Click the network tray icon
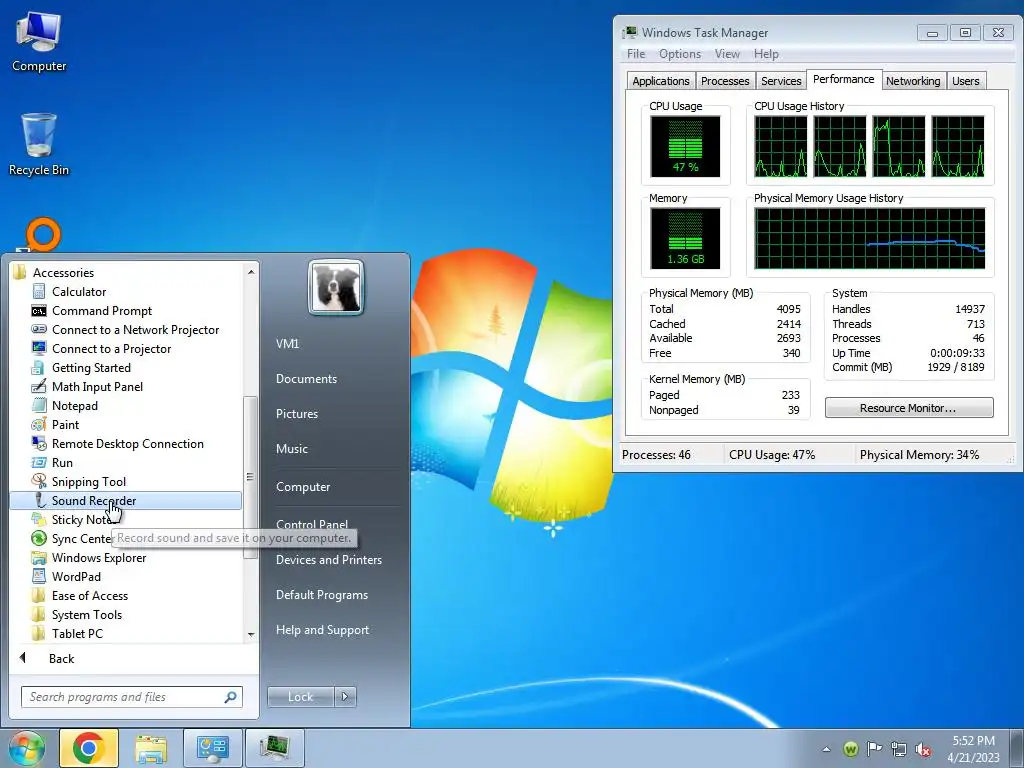This screenshot has height=768, width=1024. pos(899,749)
